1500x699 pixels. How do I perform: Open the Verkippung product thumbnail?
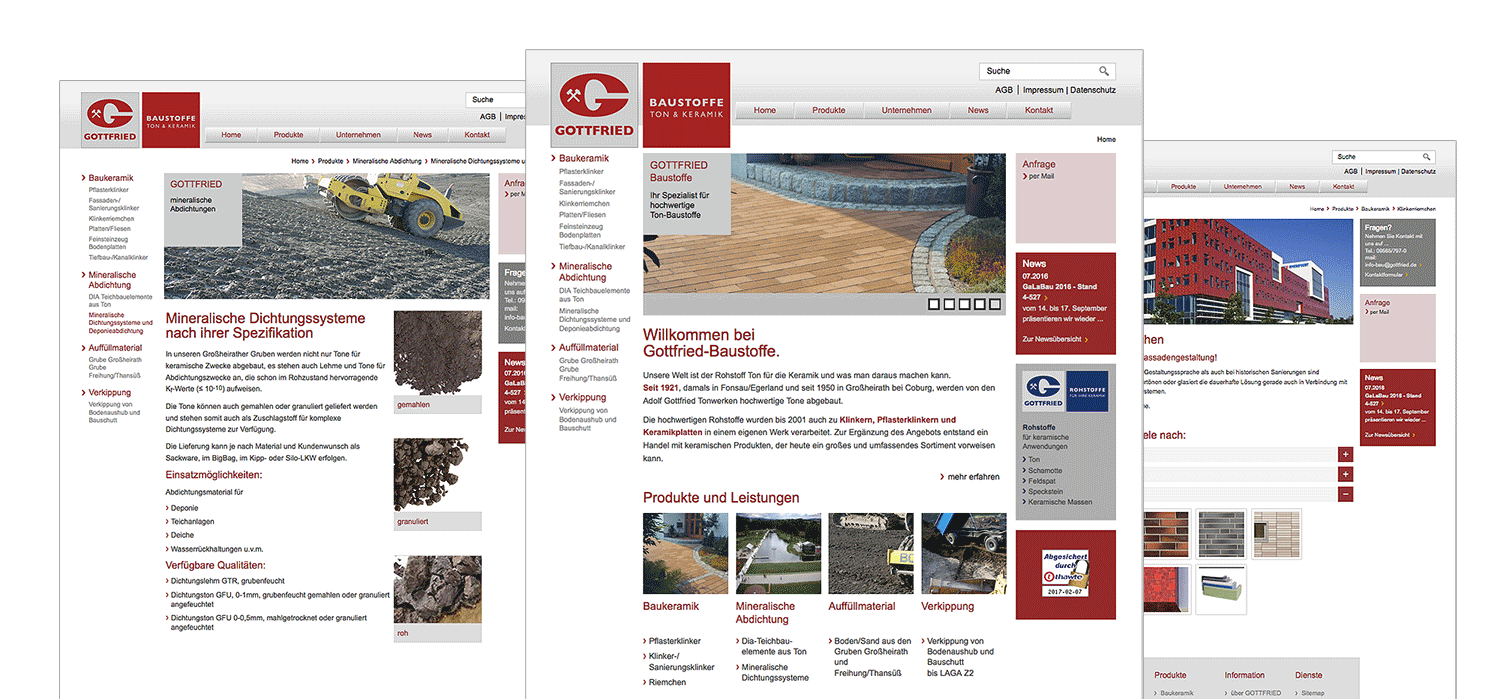click(964, 554)
